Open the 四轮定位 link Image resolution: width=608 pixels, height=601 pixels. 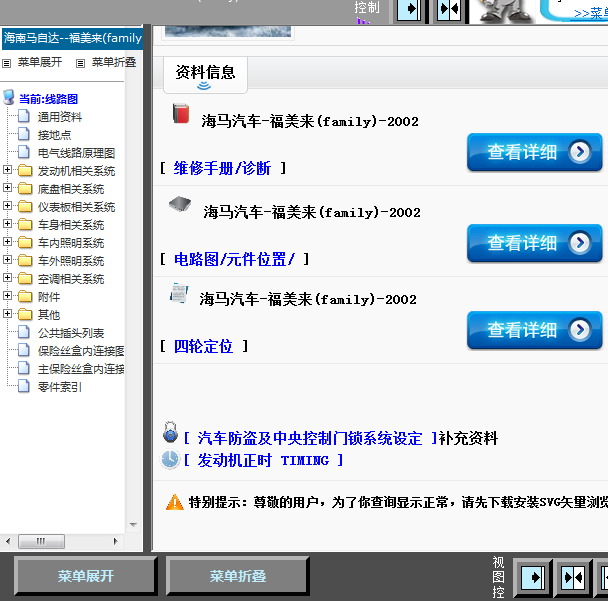click(203, 346)
